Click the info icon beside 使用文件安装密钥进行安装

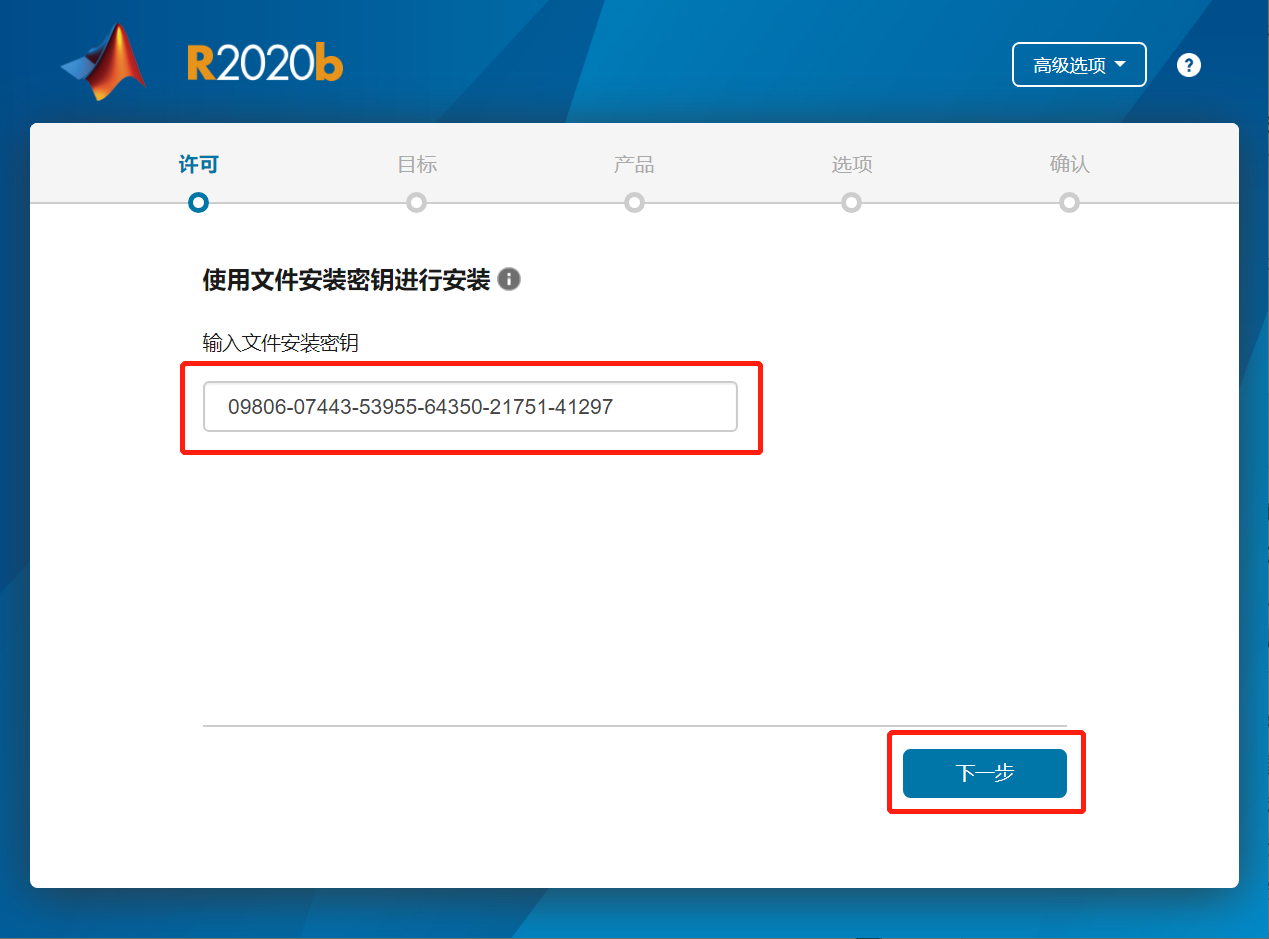(x=510, y=280)
